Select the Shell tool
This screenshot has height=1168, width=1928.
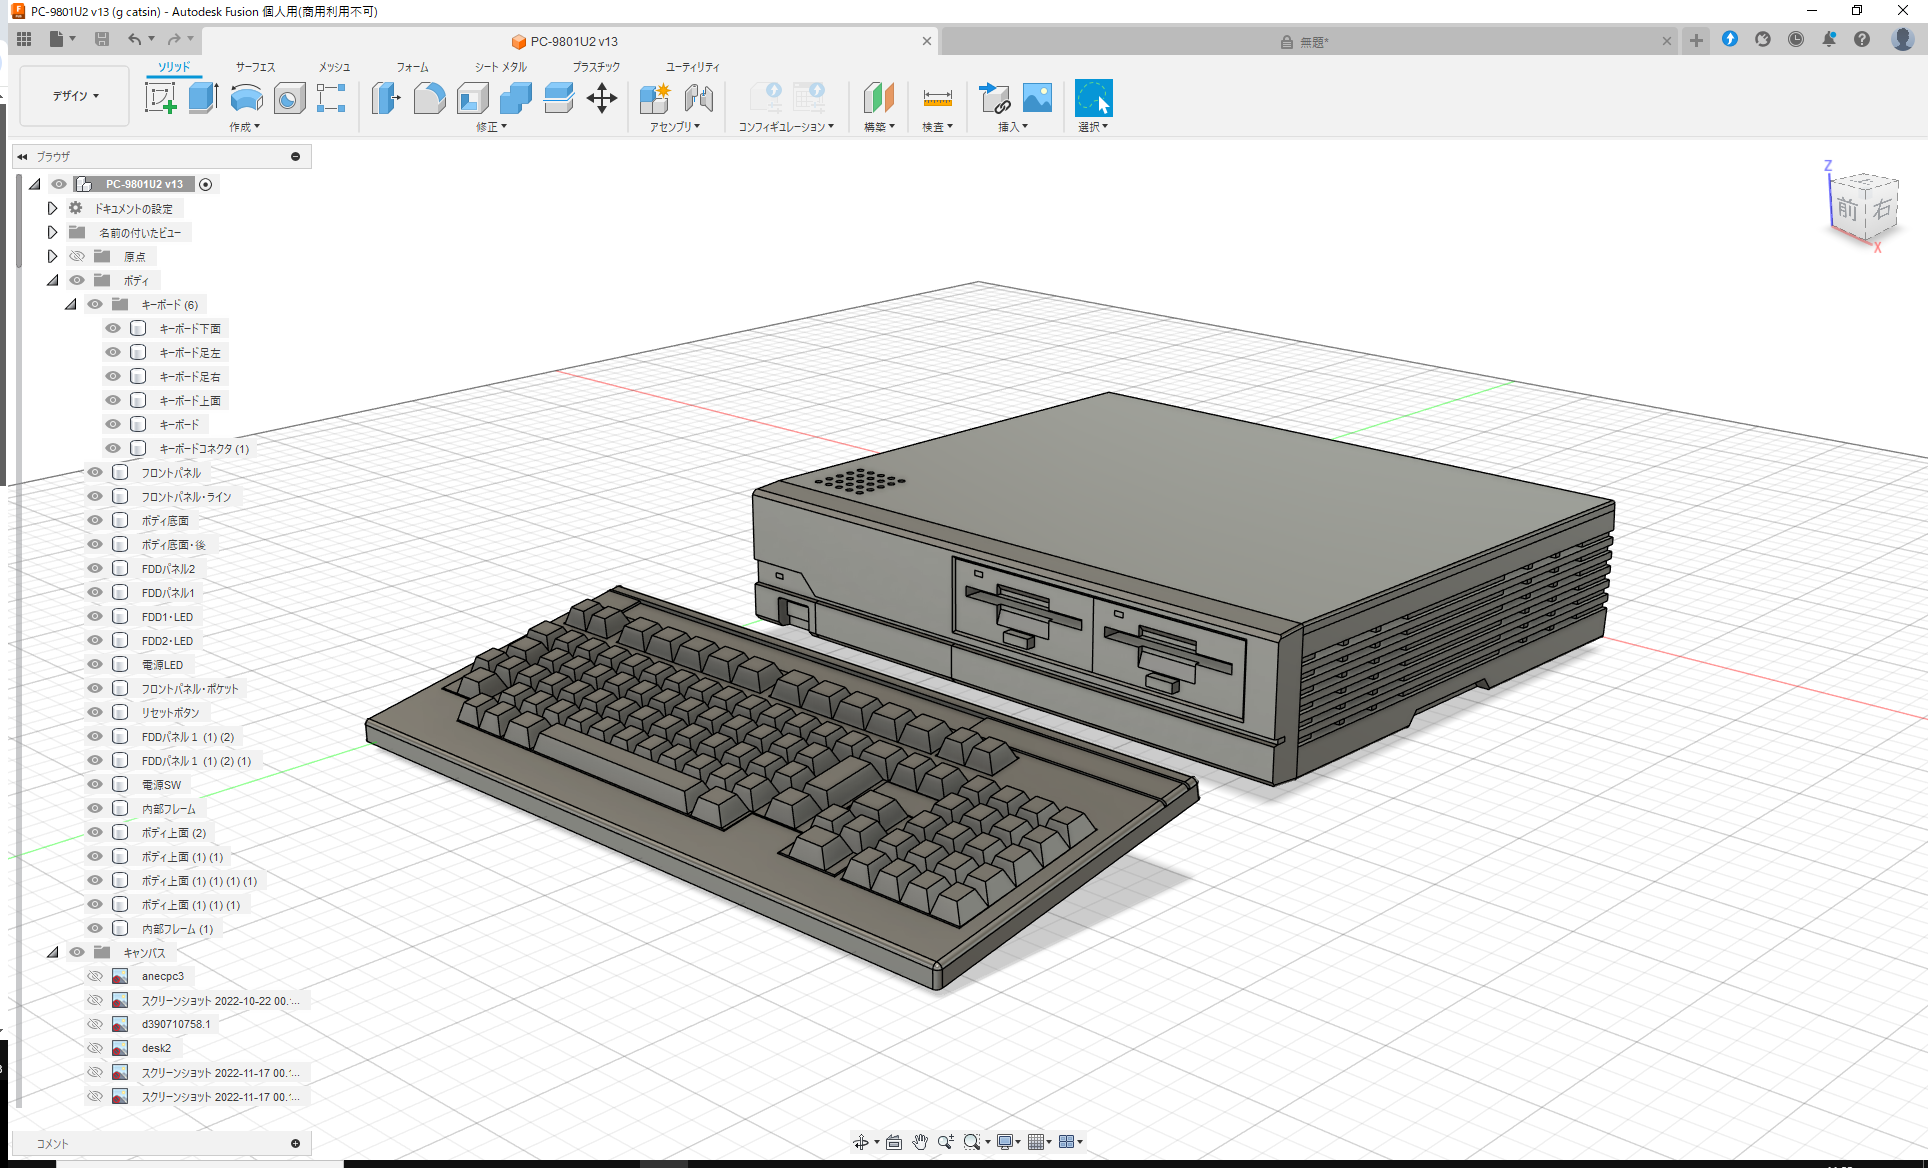[x=472, y=98]
